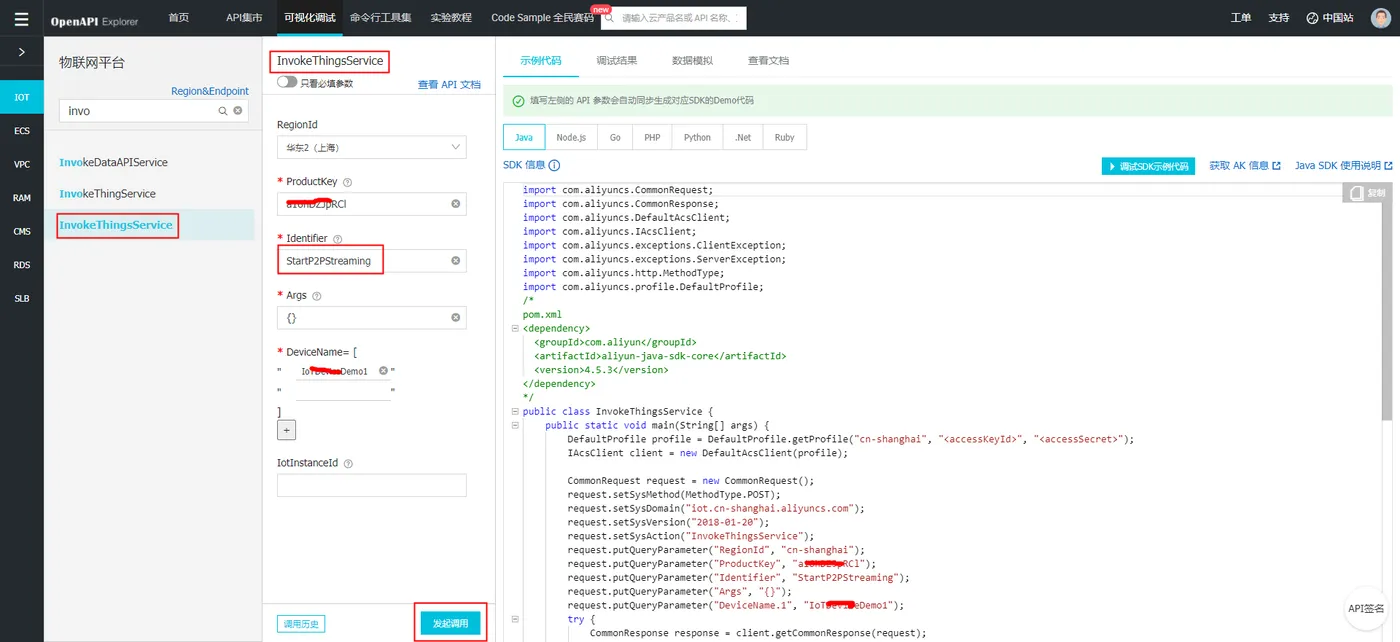Image resolution: width=1400 pixels, height=642 pixels.
Task: Select the Ruby language tab
Action: (x=784, y=137)
